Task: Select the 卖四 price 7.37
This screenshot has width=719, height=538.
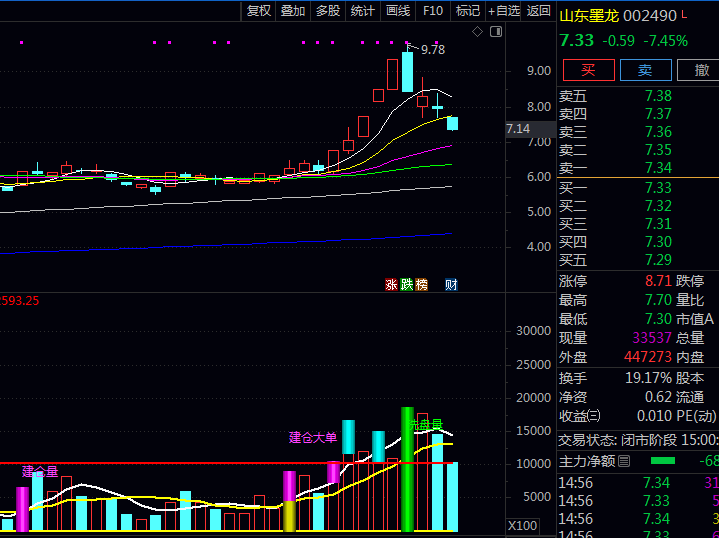Action: coord(658,114)
